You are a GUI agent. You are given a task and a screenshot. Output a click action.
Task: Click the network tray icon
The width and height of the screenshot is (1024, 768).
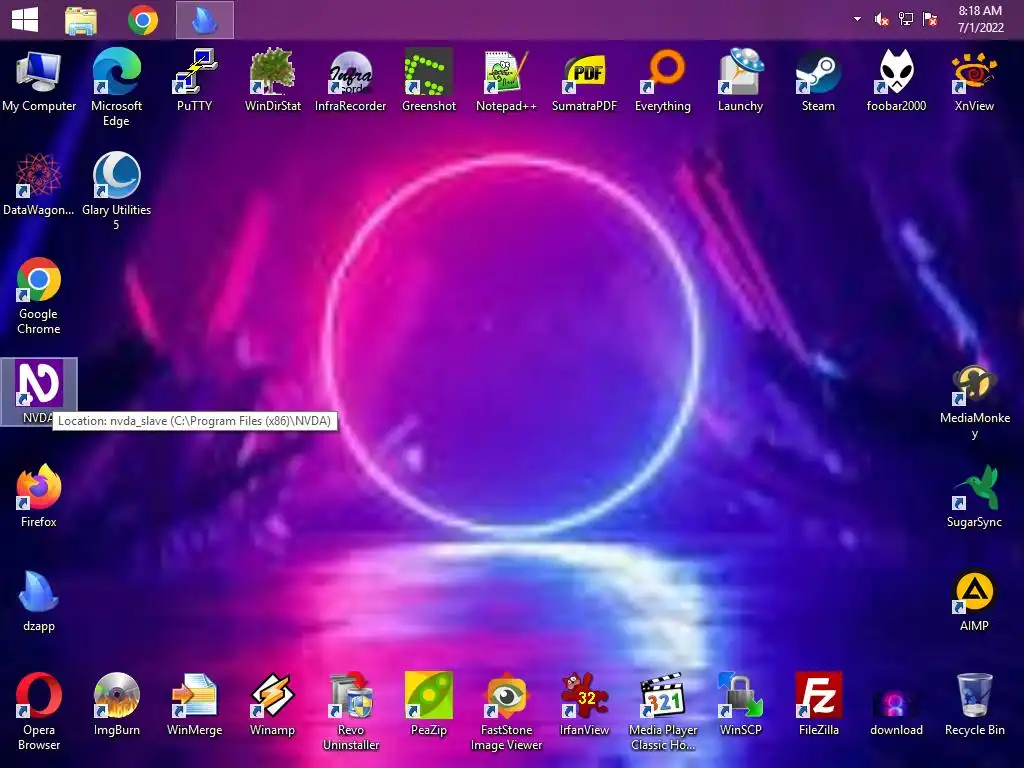click(x=906, y=19)
